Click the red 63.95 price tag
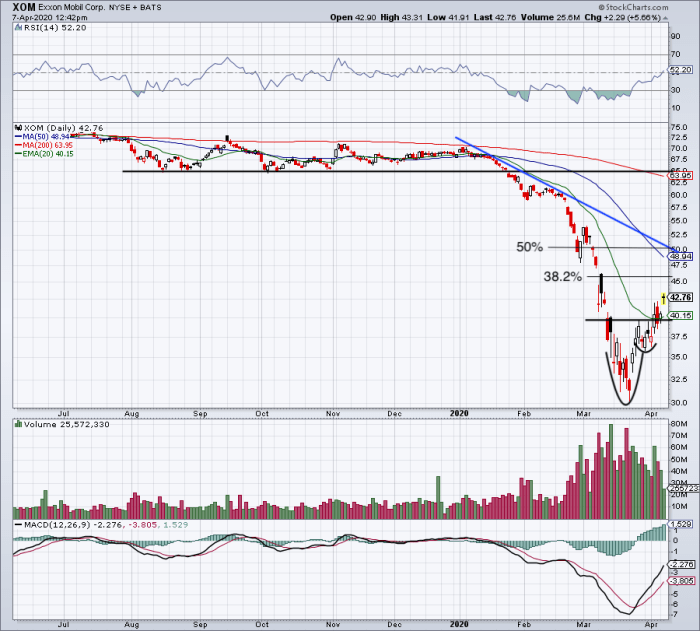 tap(680, 176)
